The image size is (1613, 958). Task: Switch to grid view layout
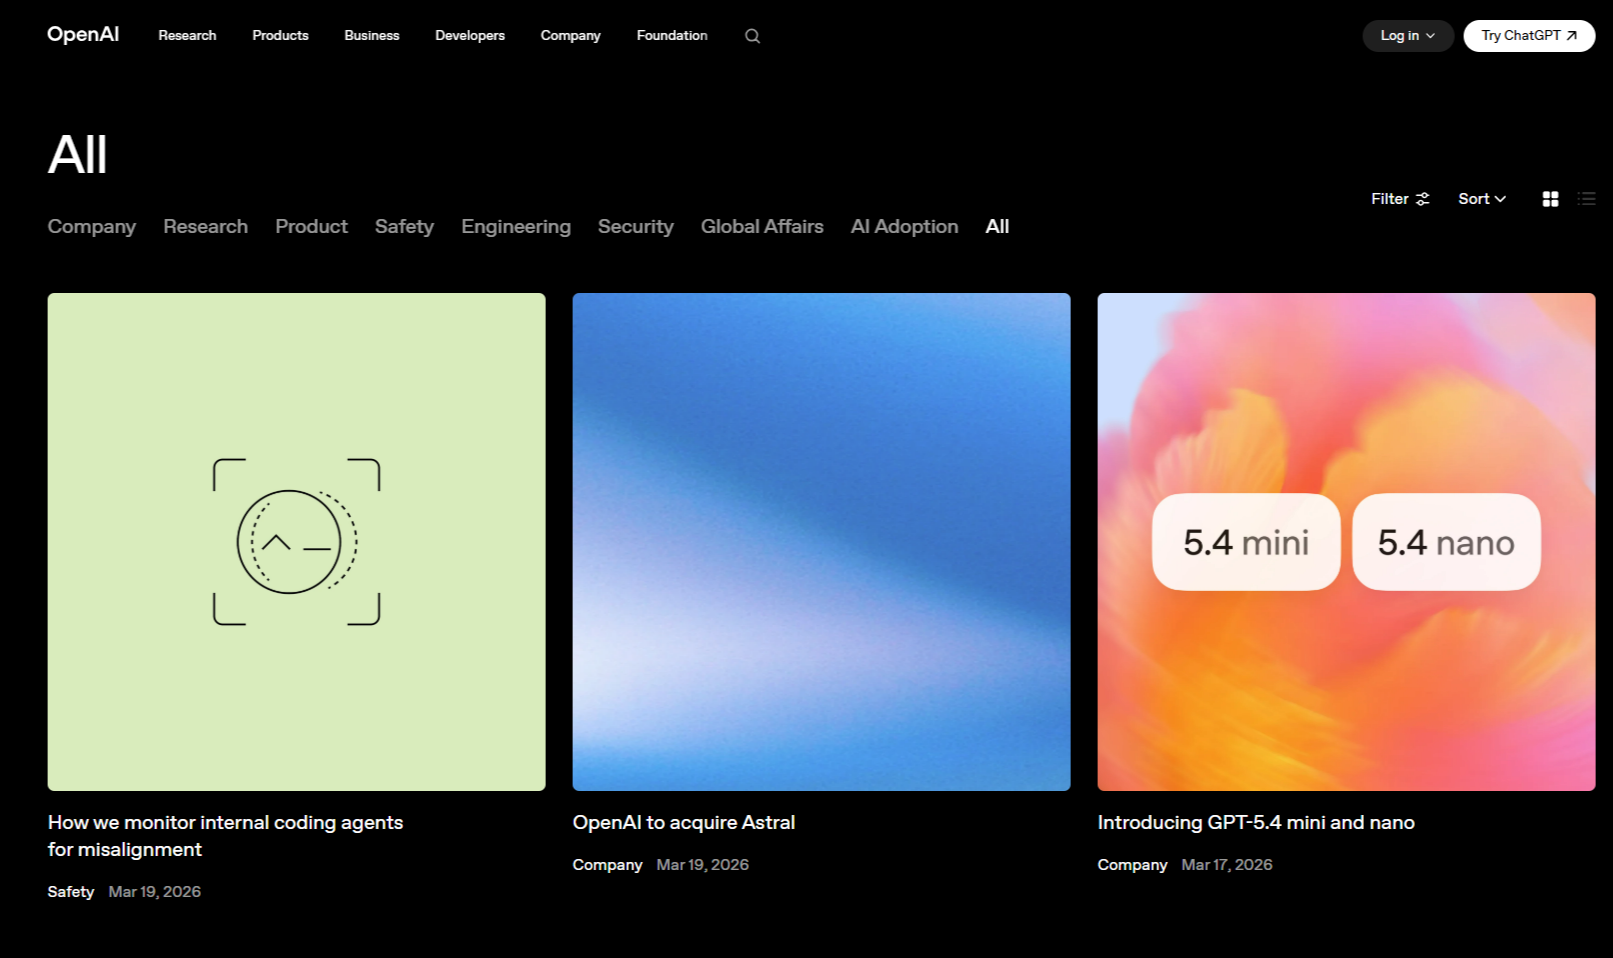[x=1550, y=199]
